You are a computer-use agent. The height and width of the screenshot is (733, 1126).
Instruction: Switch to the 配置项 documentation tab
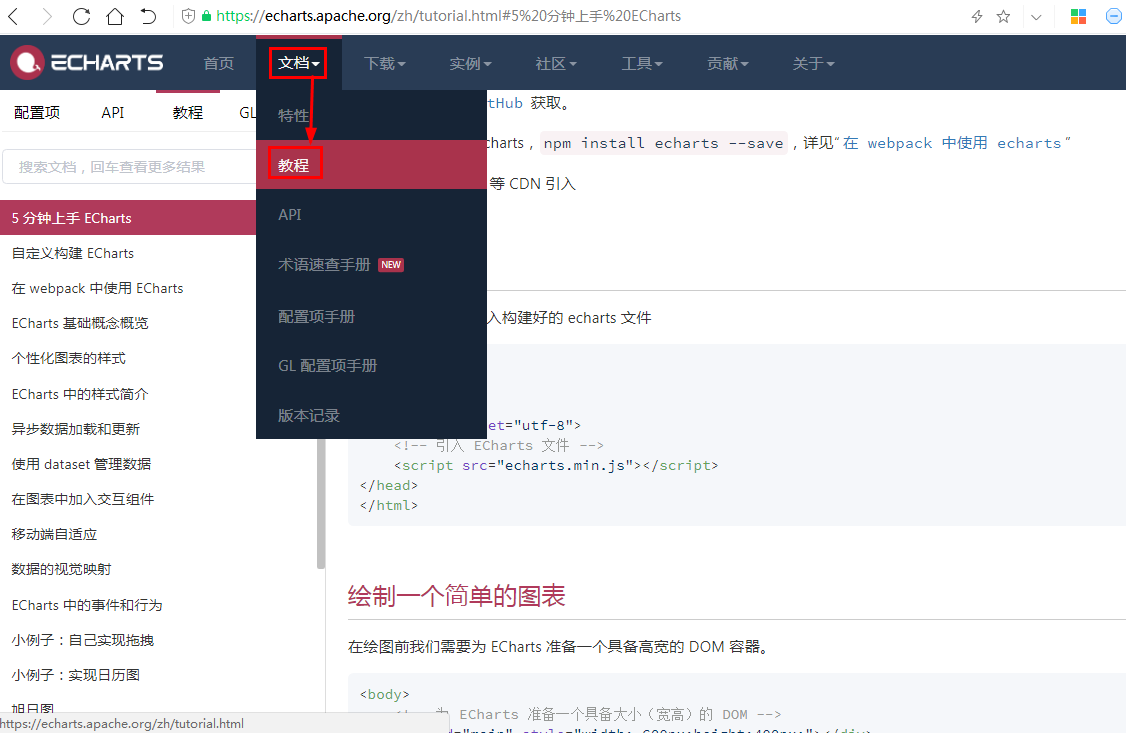37,112
